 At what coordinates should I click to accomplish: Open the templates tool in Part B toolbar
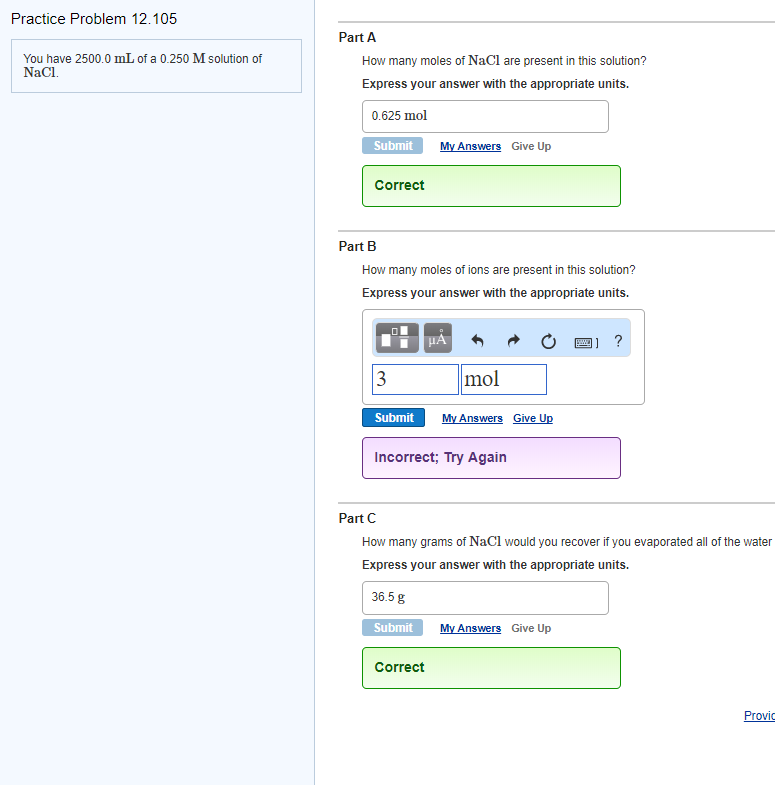tap(397, 338)
